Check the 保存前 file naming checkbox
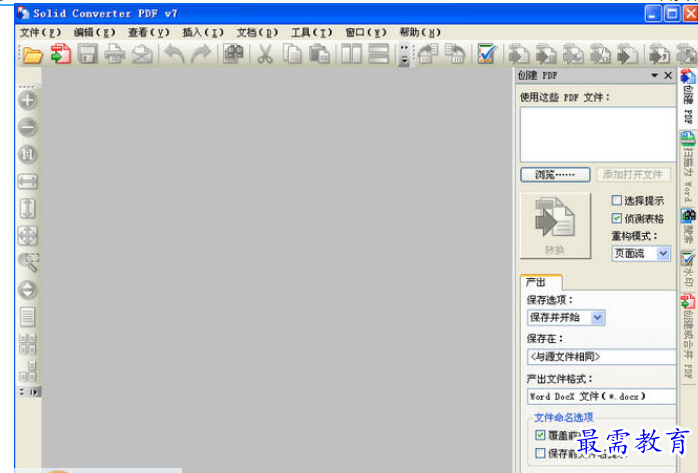Viewport: 698px width, 473px height. (540, 453)
